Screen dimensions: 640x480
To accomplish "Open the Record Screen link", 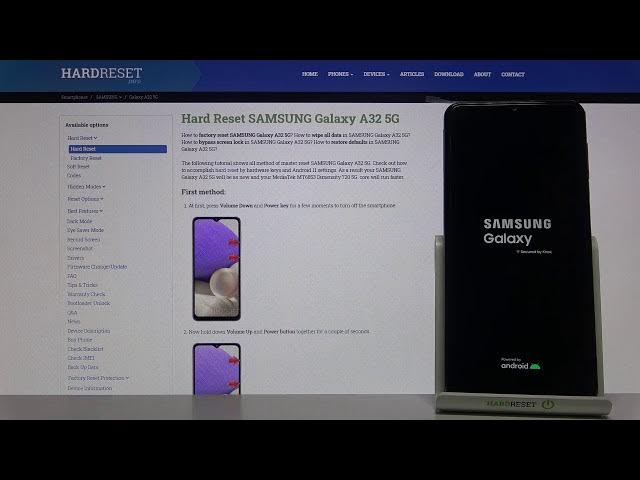I will (x=83, y=240).
